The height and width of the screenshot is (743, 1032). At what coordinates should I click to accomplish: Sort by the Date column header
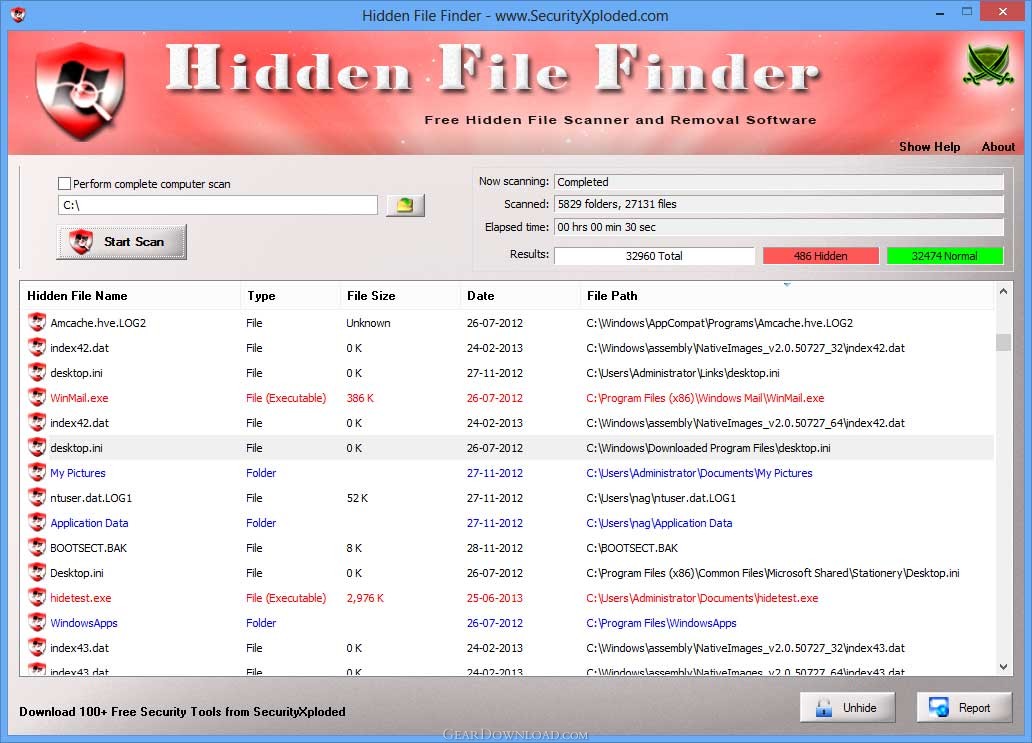tap(480, 295)
